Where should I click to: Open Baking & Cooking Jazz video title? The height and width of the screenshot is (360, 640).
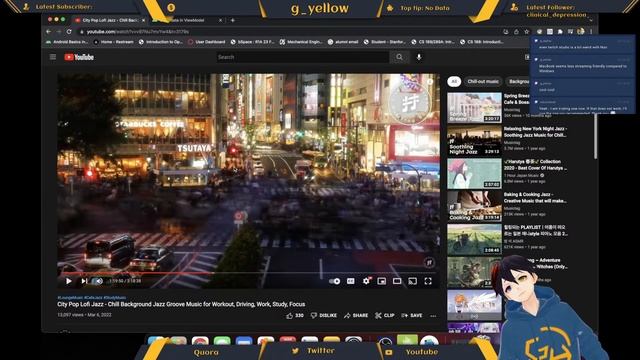pyautogui.click(x=535, y=198)
